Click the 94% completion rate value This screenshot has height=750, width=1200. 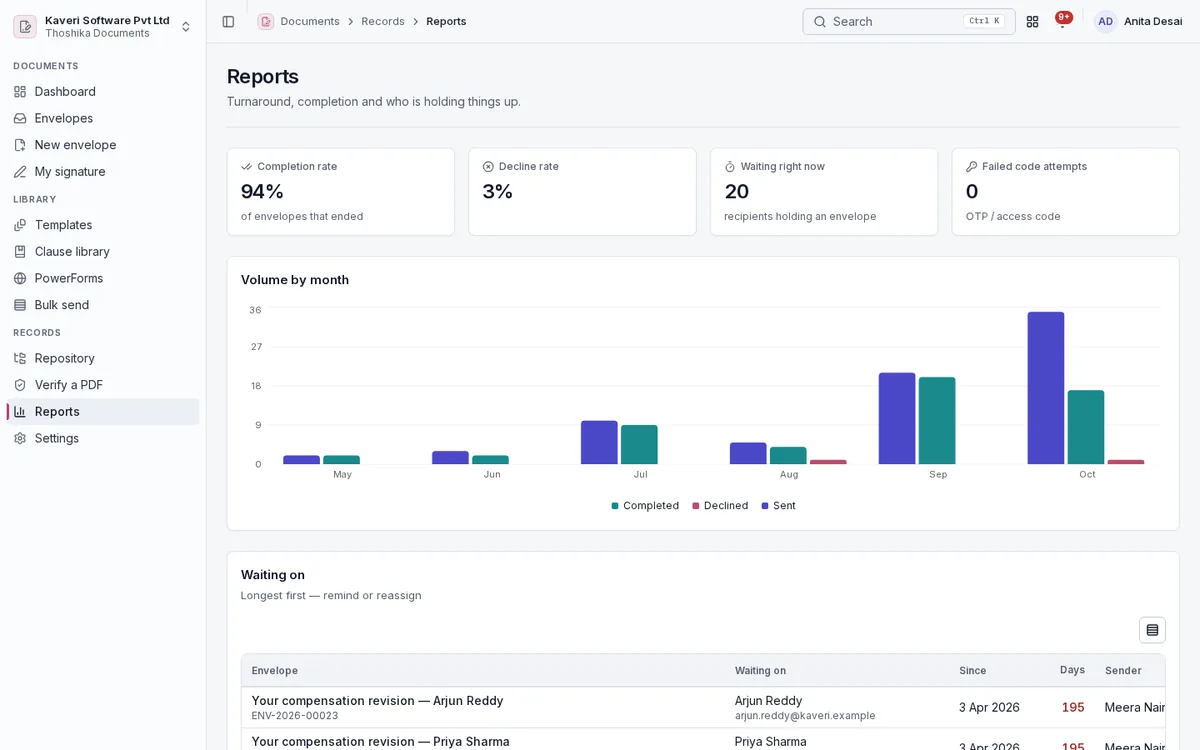[x=262, y=191]
